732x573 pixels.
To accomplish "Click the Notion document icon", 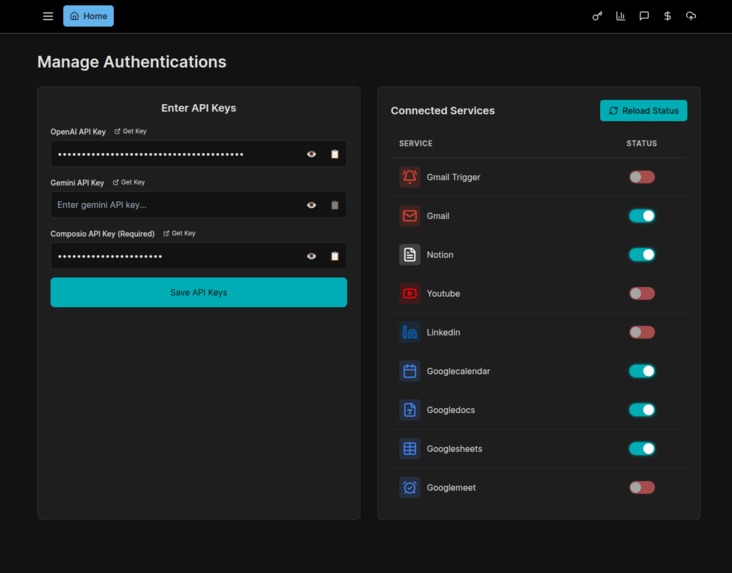I will [409, 255].
